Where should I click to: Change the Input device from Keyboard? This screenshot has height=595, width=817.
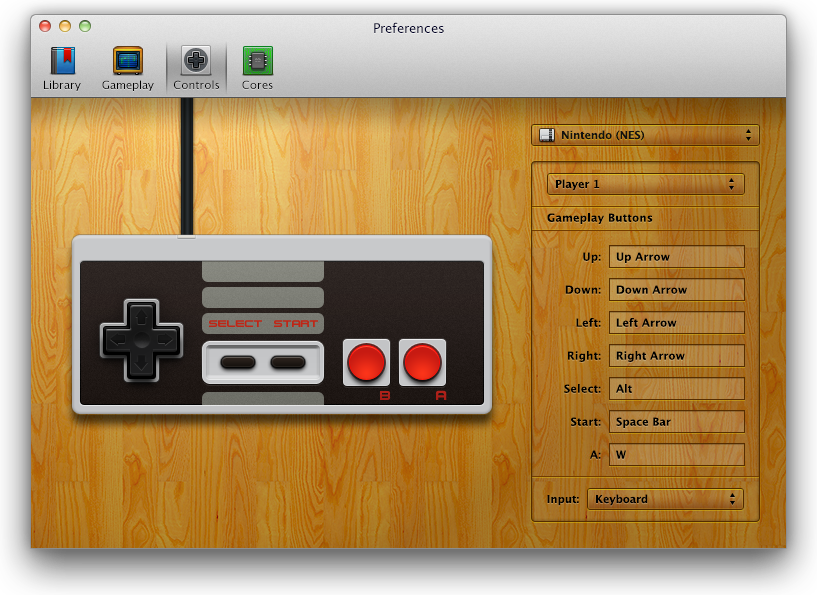(665, 498)
